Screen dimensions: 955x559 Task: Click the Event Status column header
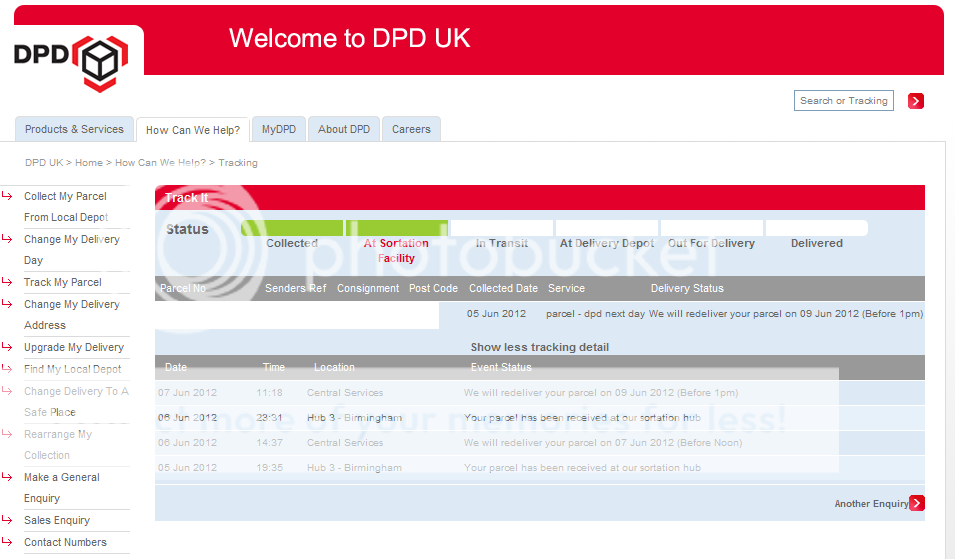[x=501, y=367]
